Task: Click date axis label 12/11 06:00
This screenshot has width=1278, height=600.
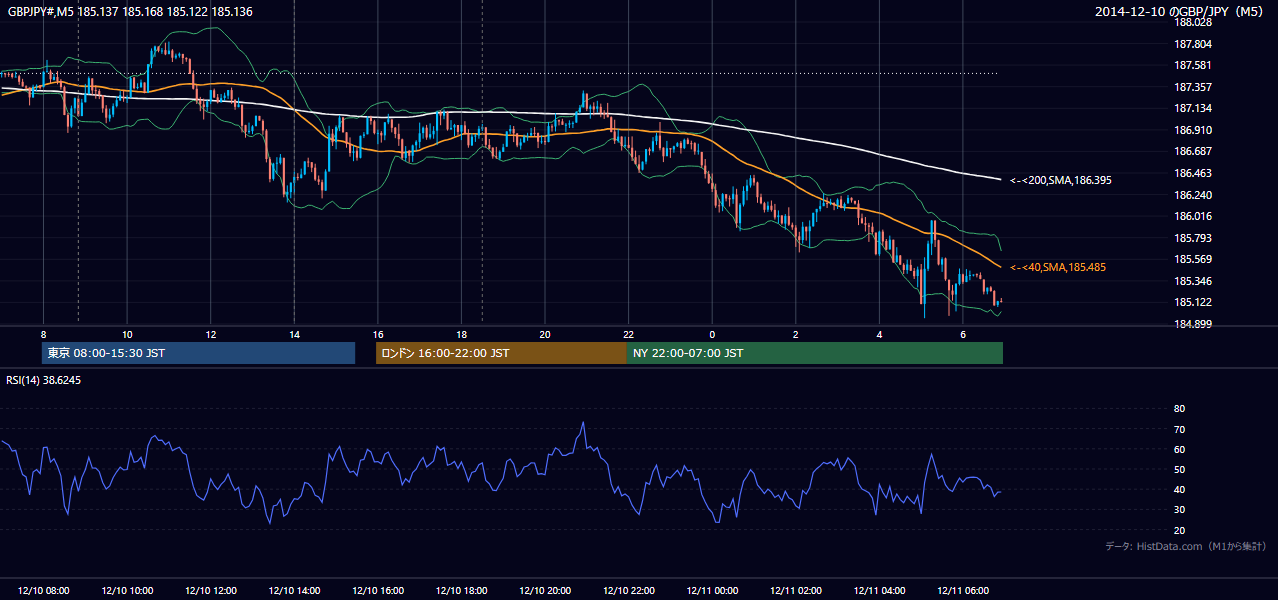Action: (x=962, y=591)
